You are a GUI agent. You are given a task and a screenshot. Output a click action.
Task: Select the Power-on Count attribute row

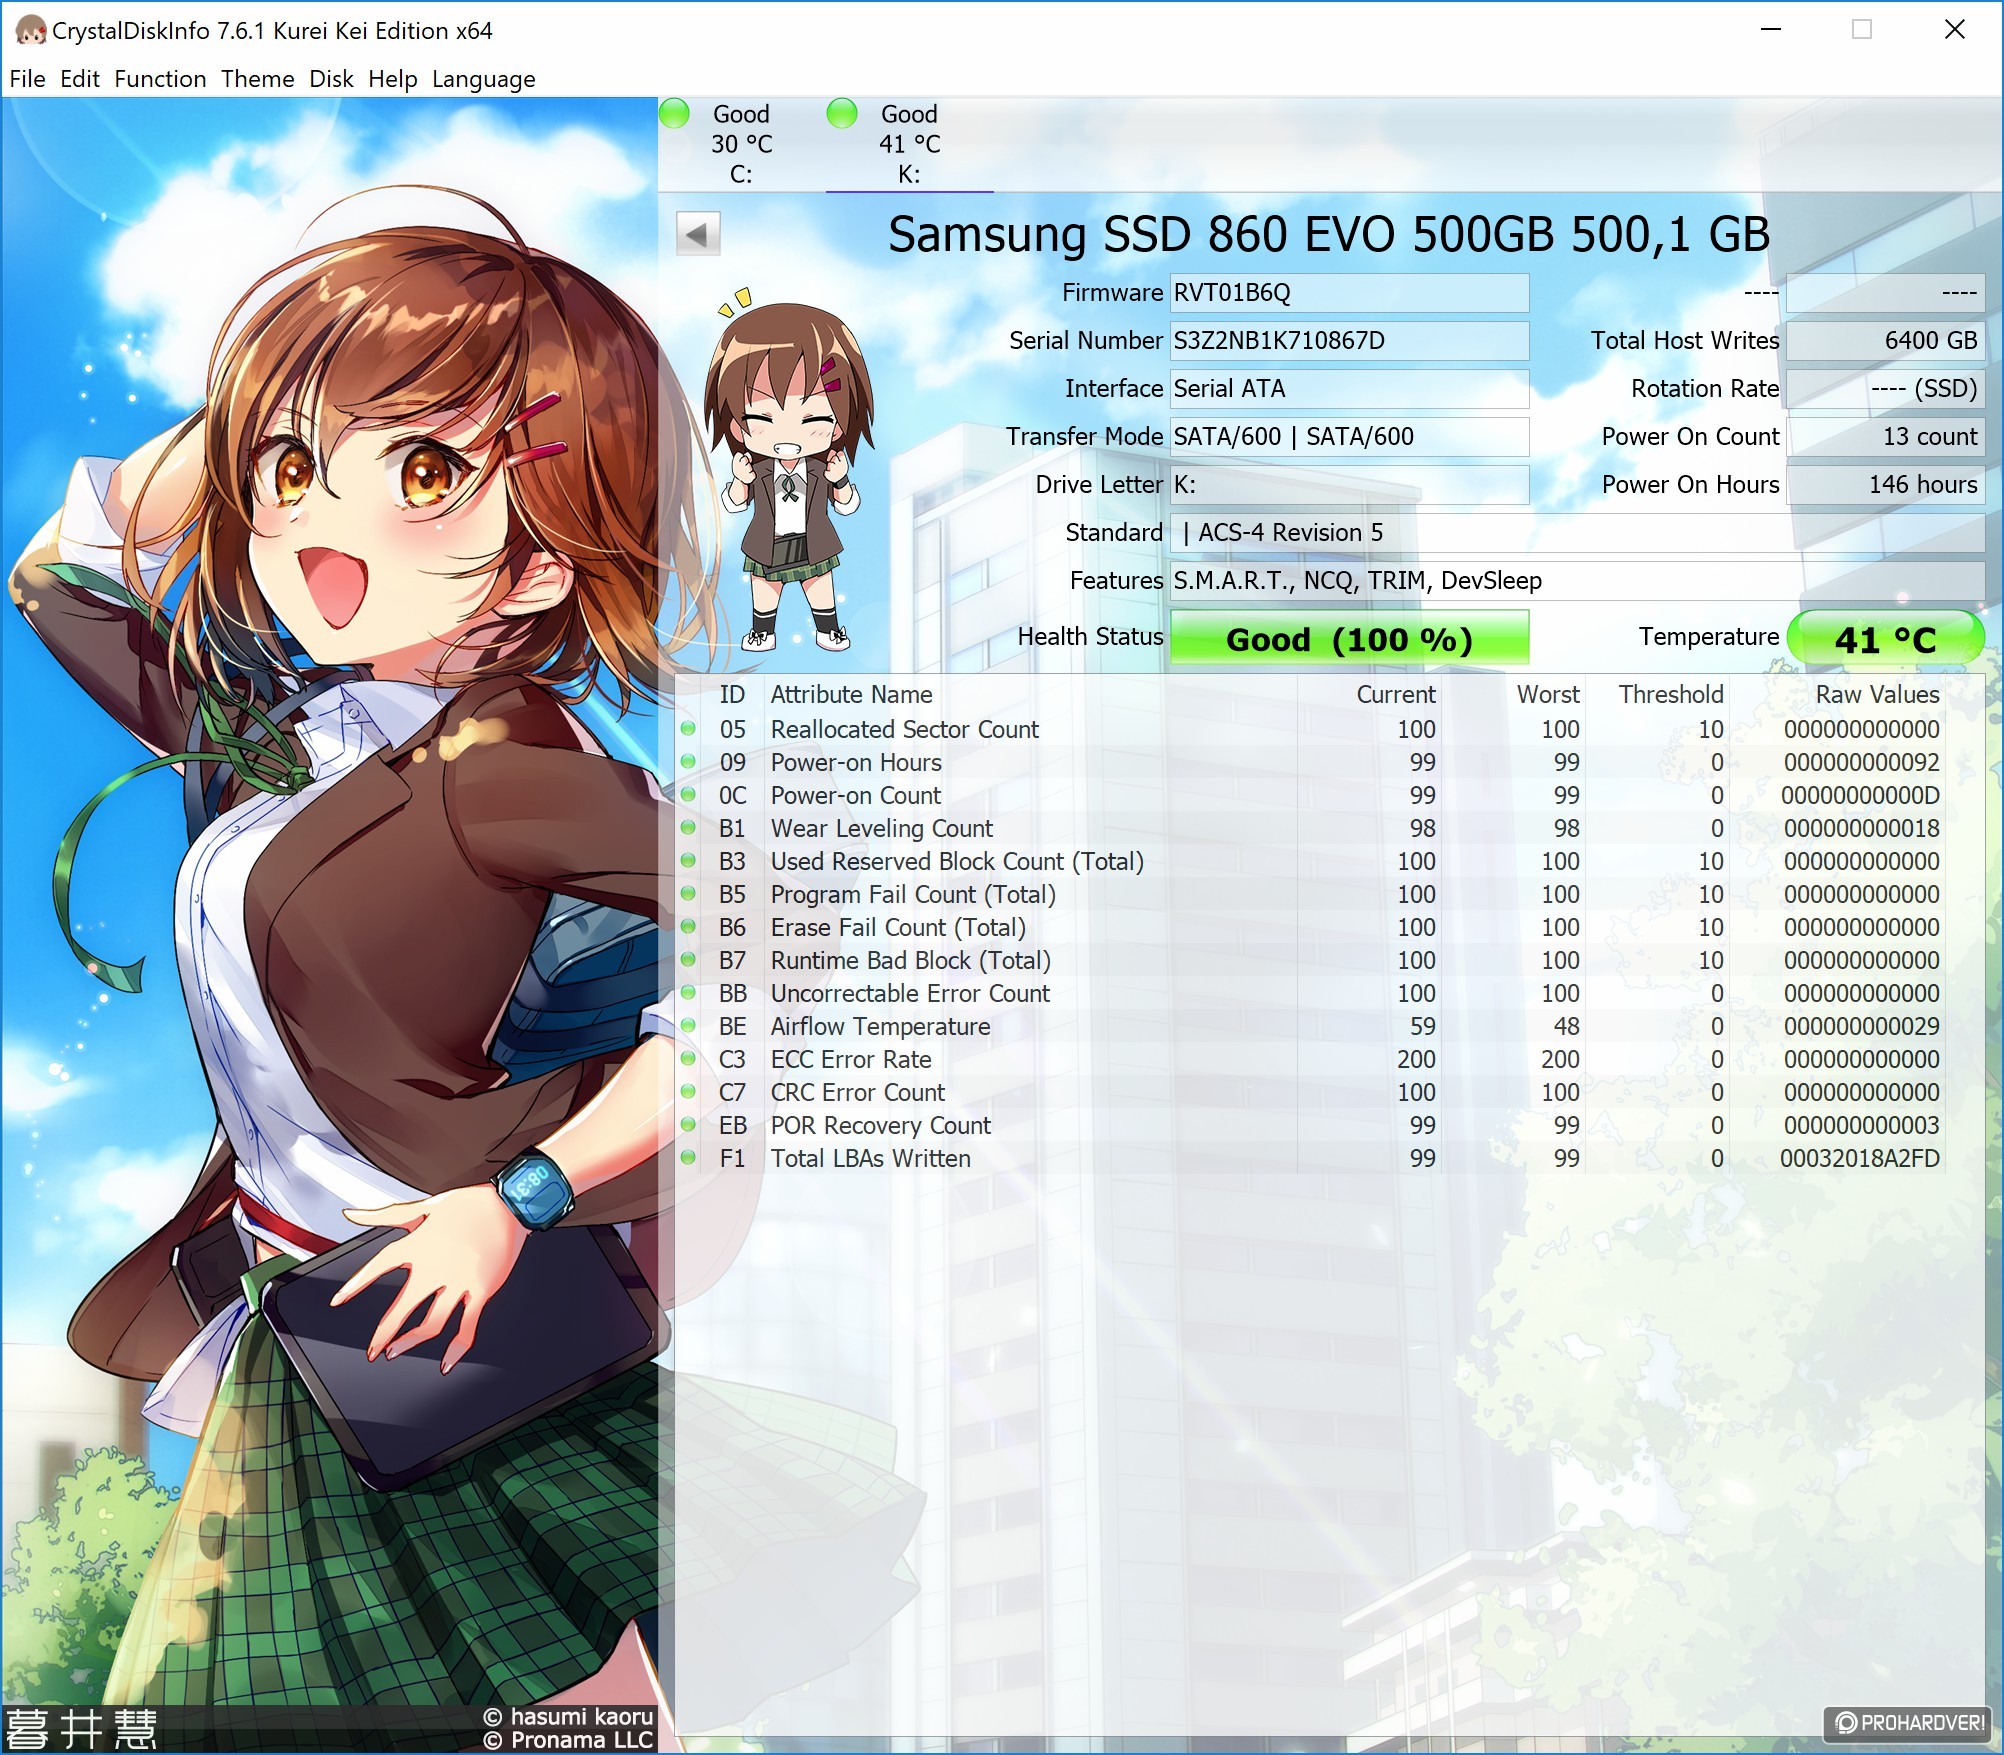coord(1310,796)
